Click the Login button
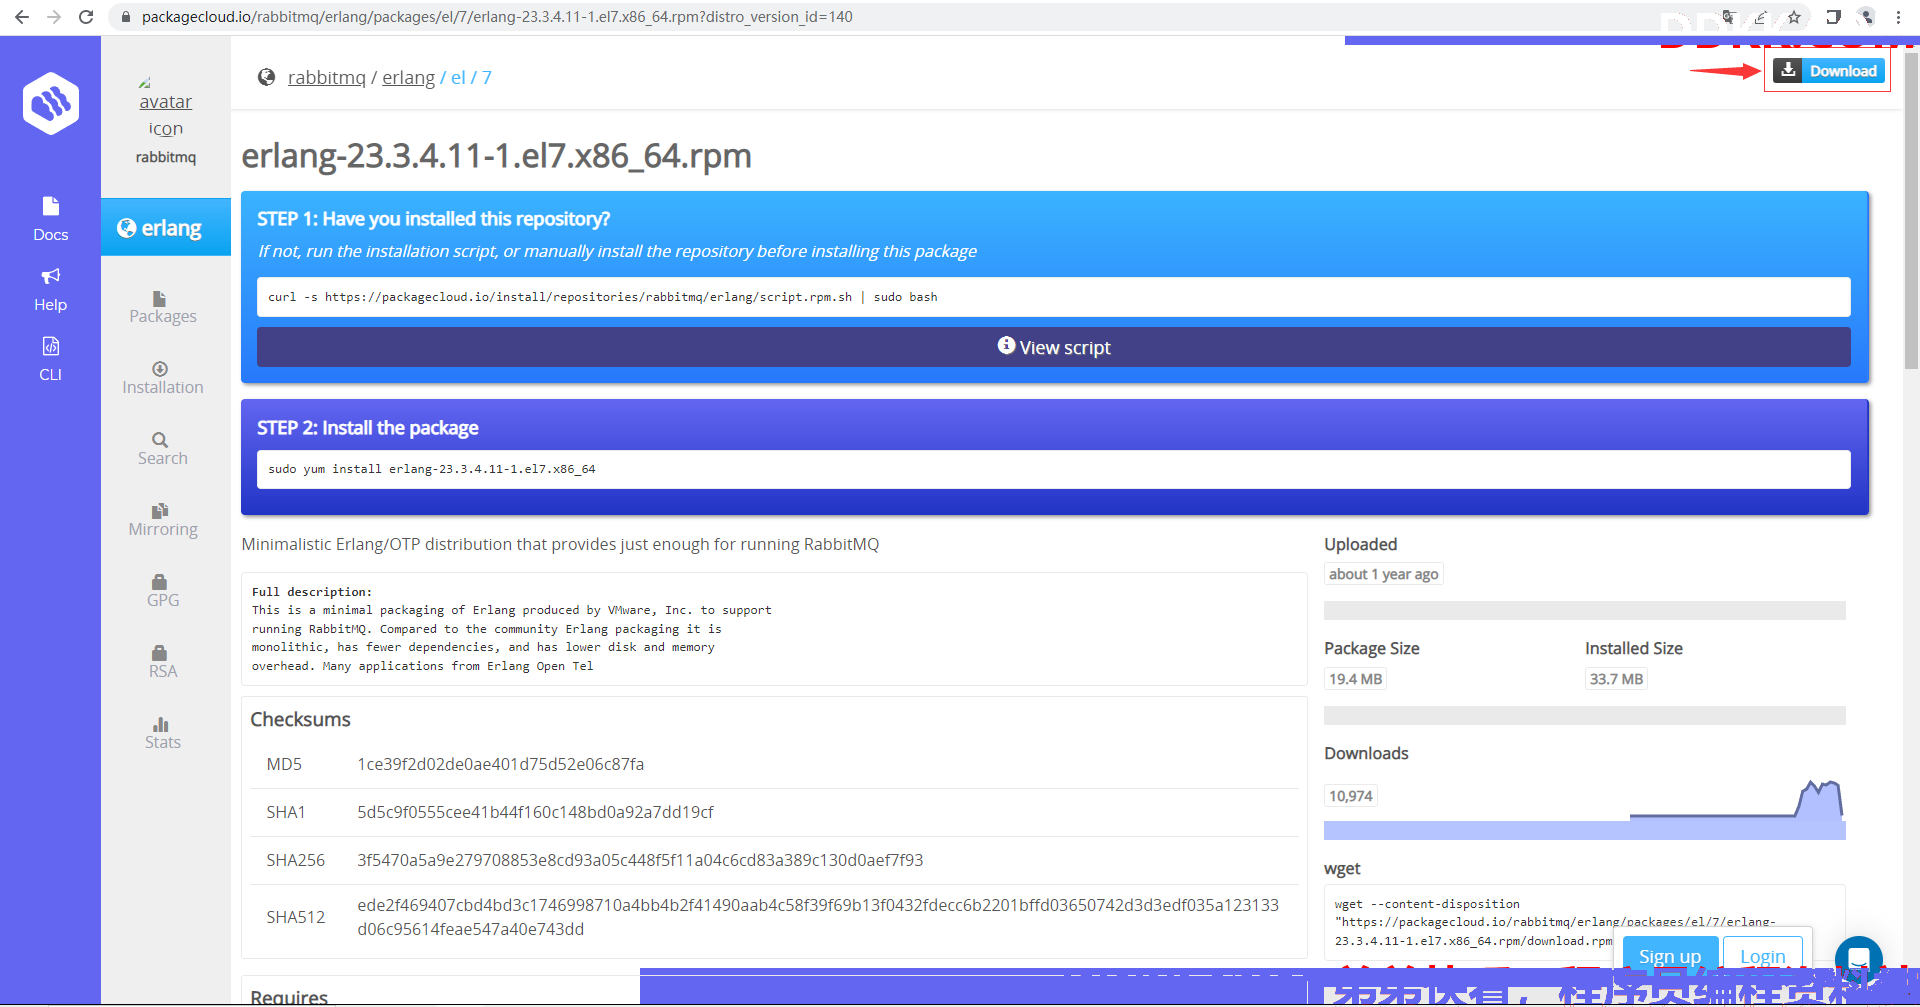This screenshot has height=1007, width=1920. (1762, 956)
